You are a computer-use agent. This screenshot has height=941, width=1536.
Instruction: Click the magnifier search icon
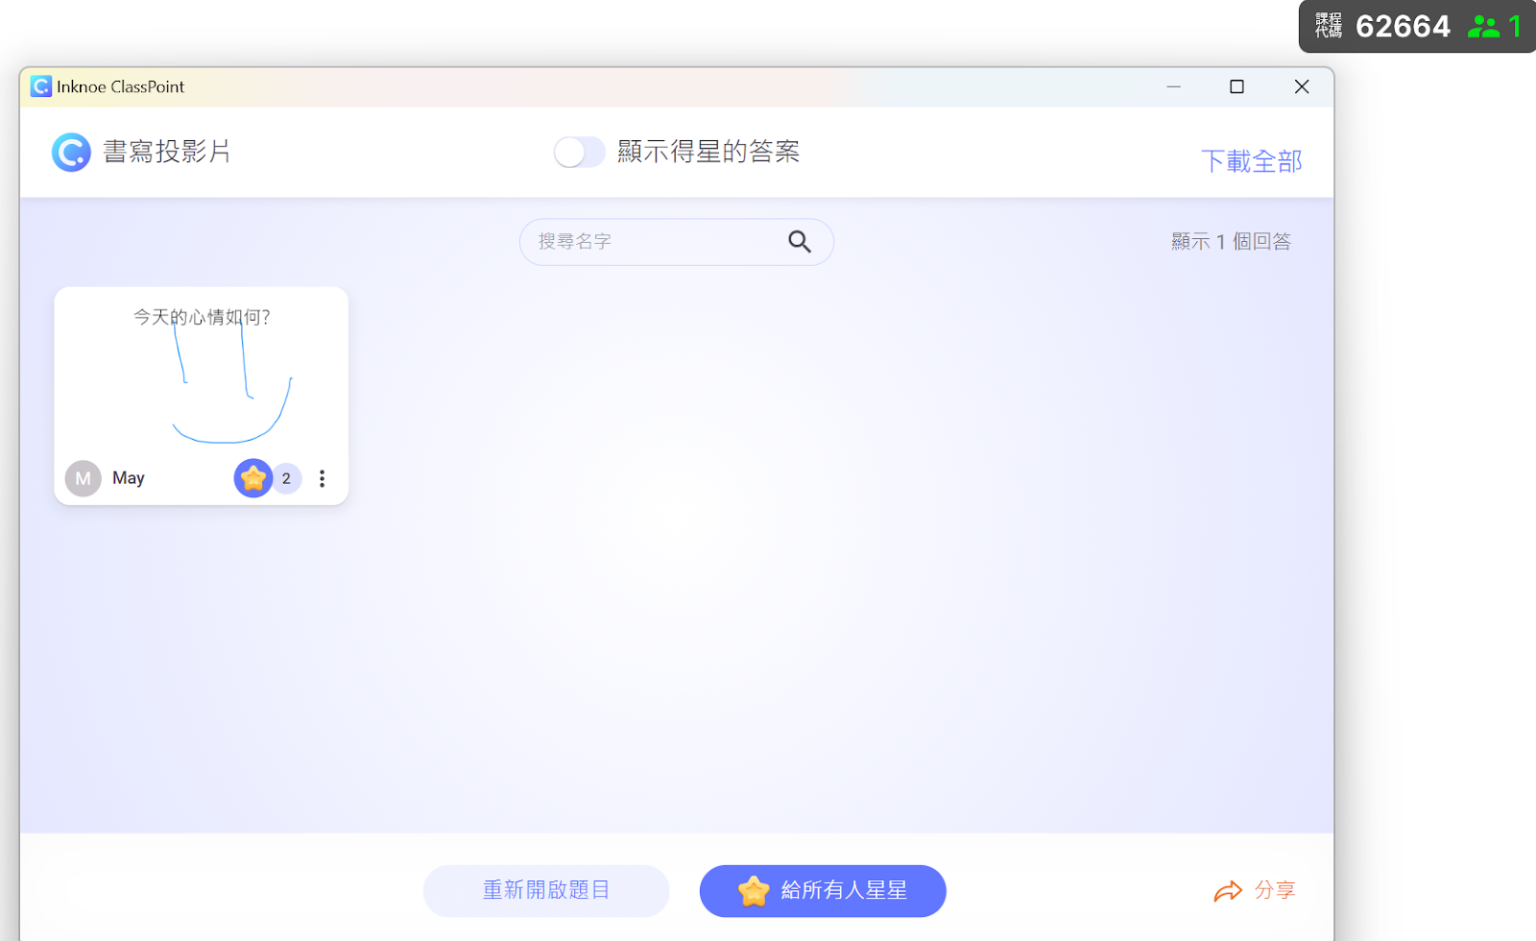tap(799, 242)
